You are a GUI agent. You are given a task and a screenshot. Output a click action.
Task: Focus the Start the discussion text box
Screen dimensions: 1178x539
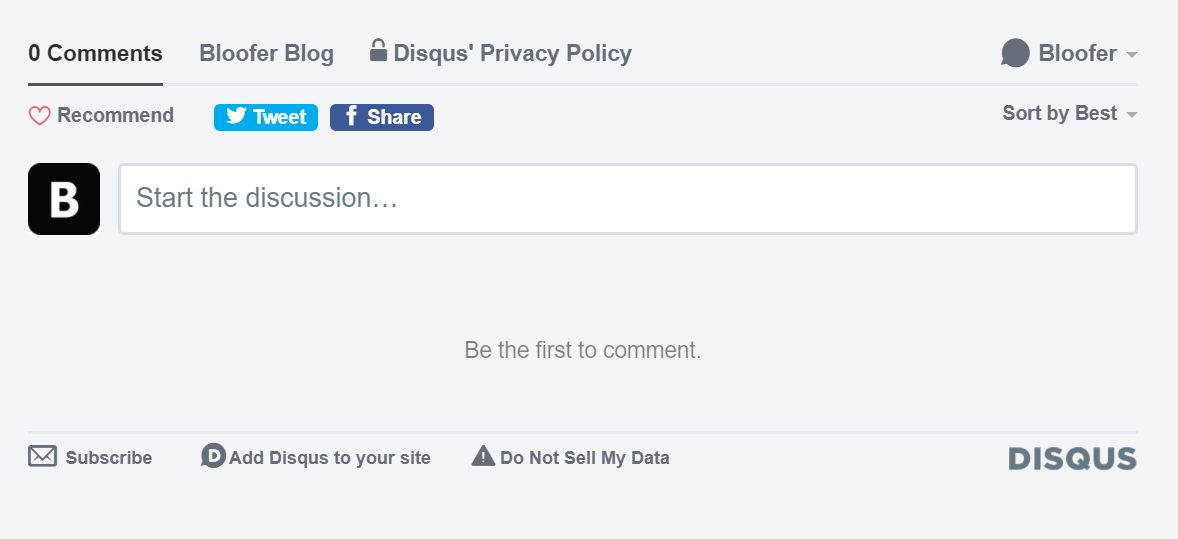(x=627, y=199)
